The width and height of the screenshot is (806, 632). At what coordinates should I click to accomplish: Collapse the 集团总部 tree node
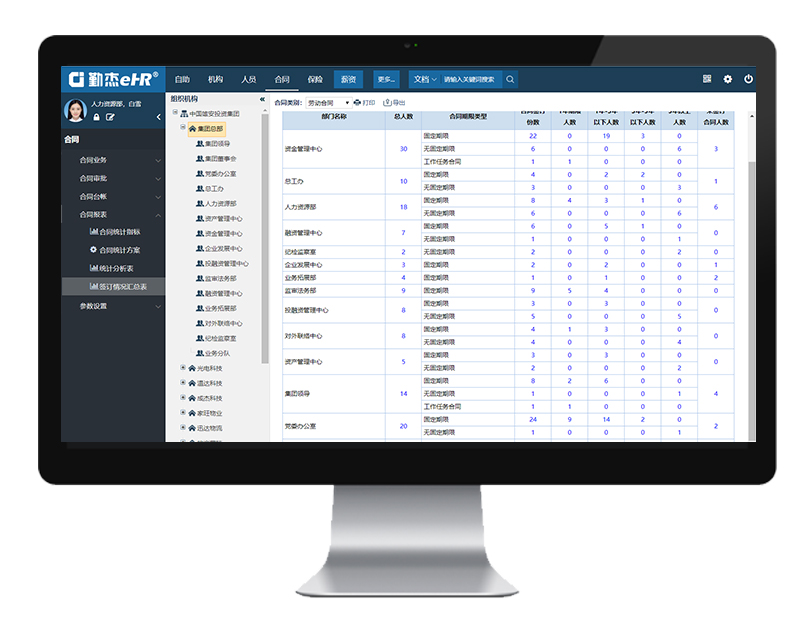pos(183,128)
